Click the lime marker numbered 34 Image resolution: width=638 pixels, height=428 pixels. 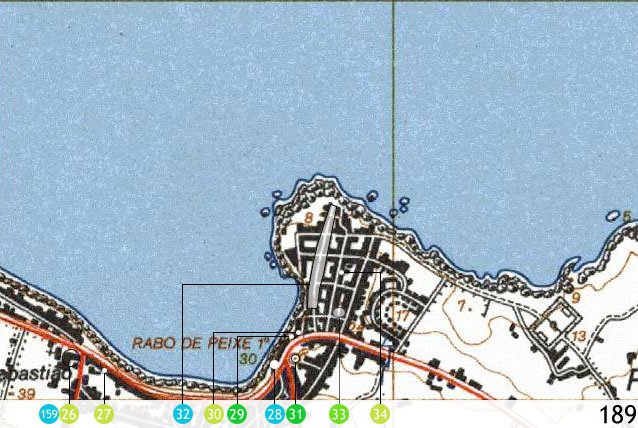tap(380, 414)
